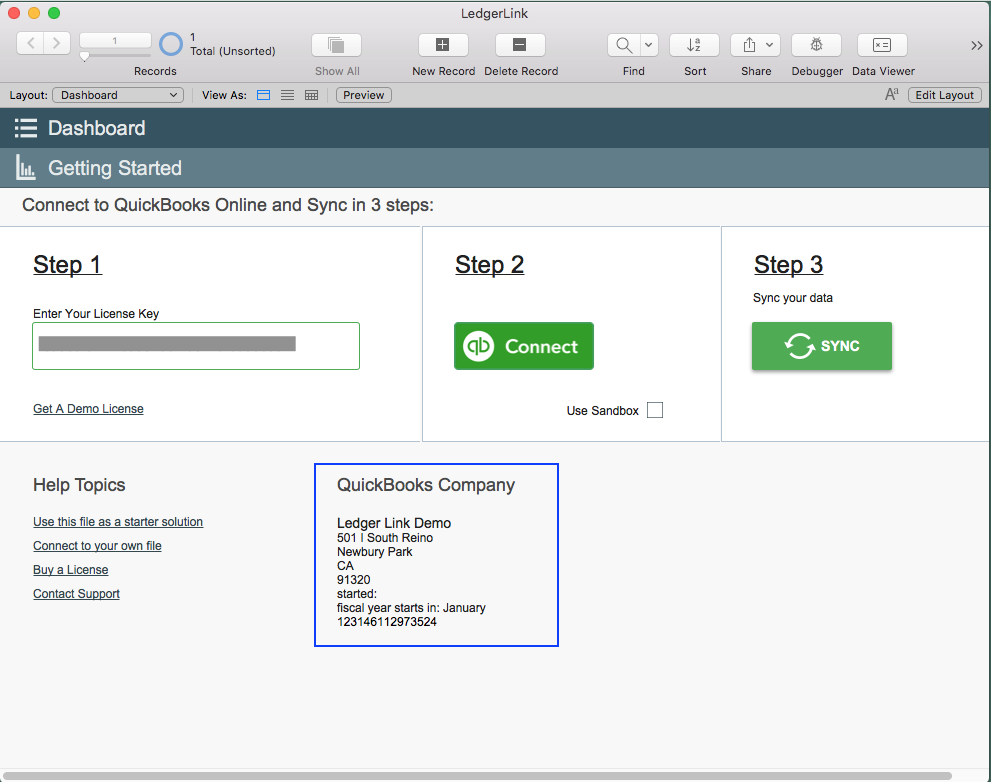Click the '501 I South Reino' address line
991x782 pixels.
click(x=385, y=538)
